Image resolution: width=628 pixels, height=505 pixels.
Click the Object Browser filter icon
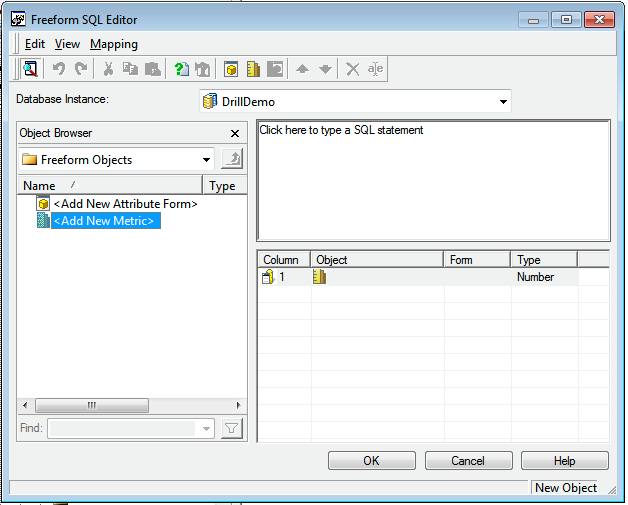click(x=232, y=429)
